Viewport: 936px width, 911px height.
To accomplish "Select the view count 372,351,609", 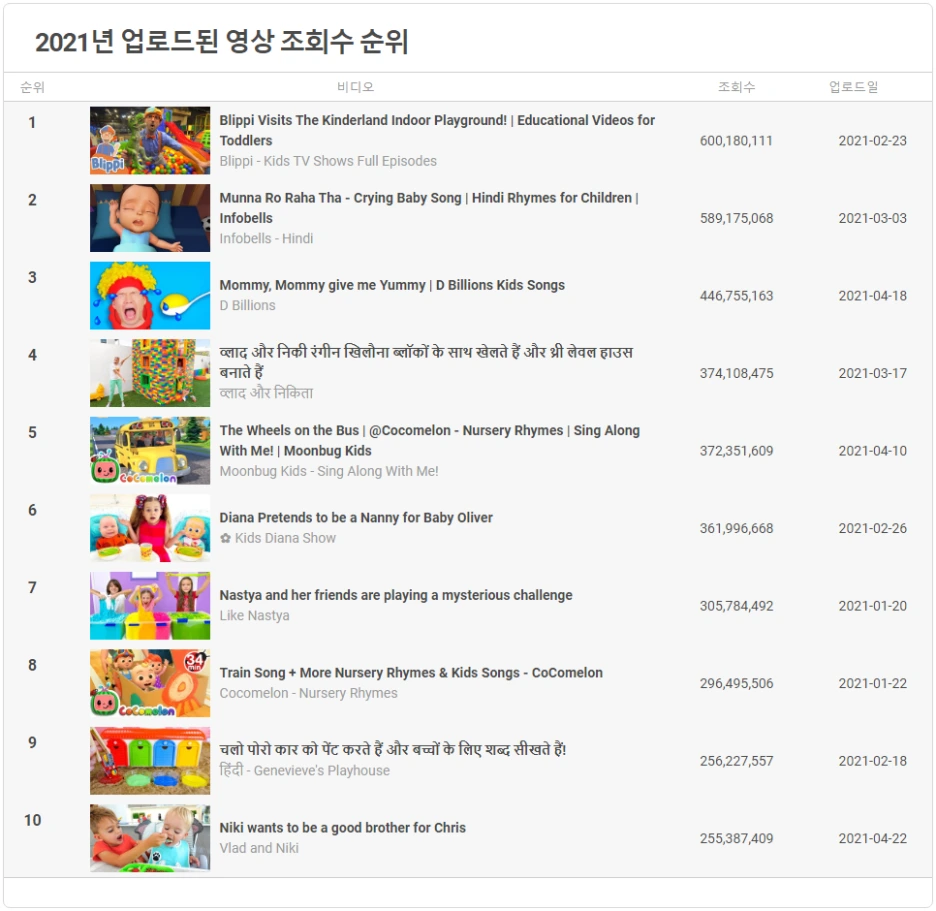I will [736, 451].
